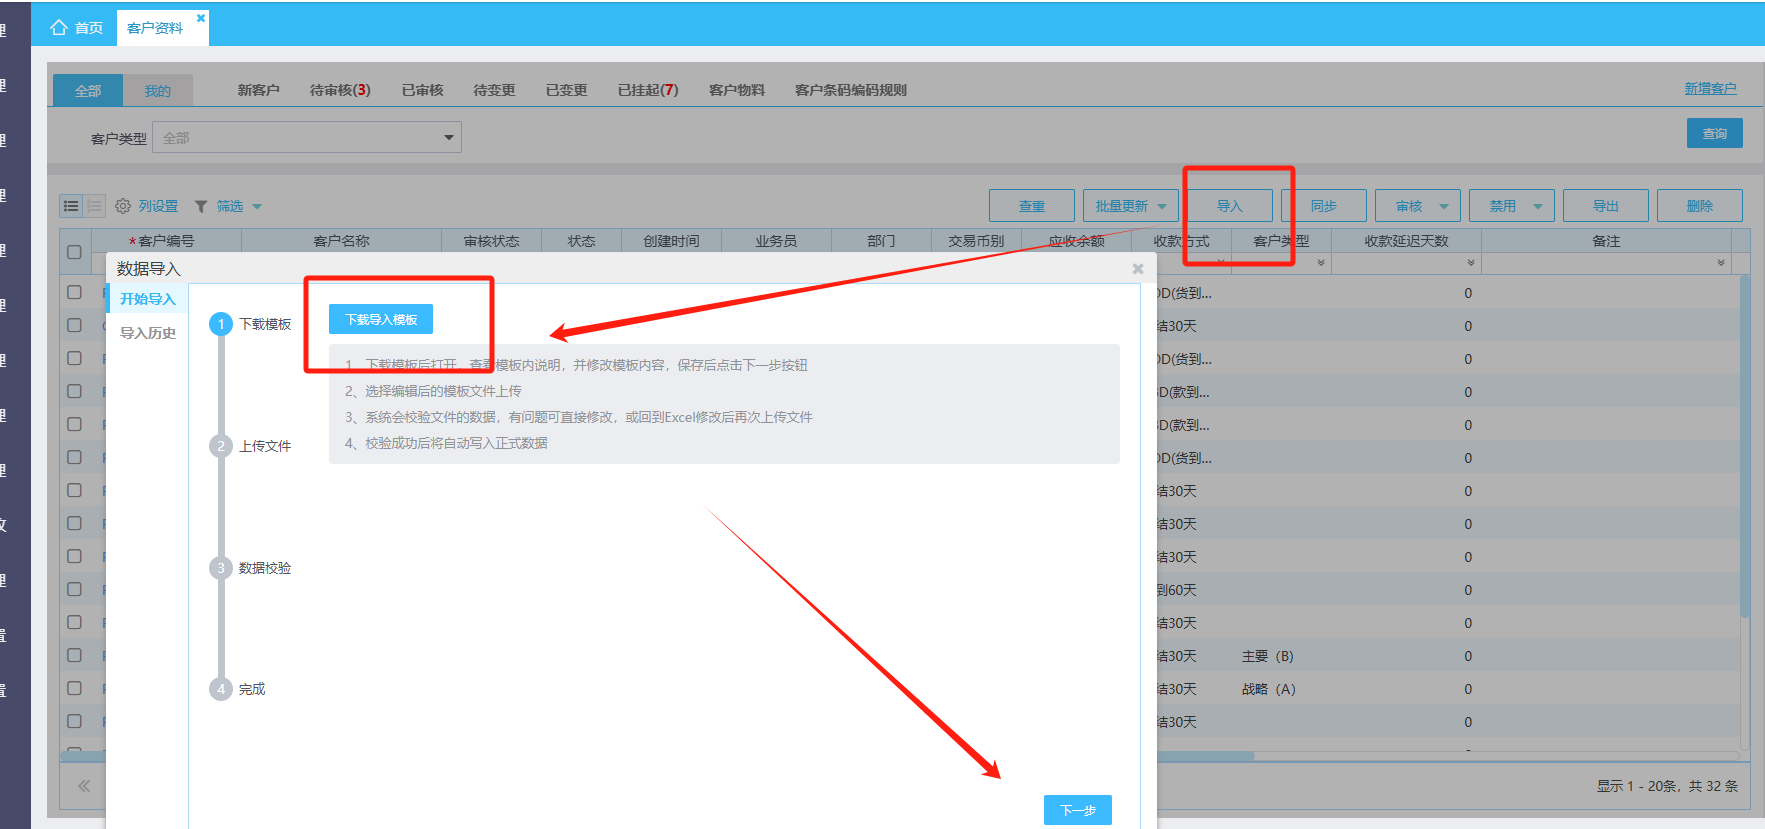The width and height of the screenshot is (1765, 829).
Task: Open the 新客户 tab
Action: 258,90
